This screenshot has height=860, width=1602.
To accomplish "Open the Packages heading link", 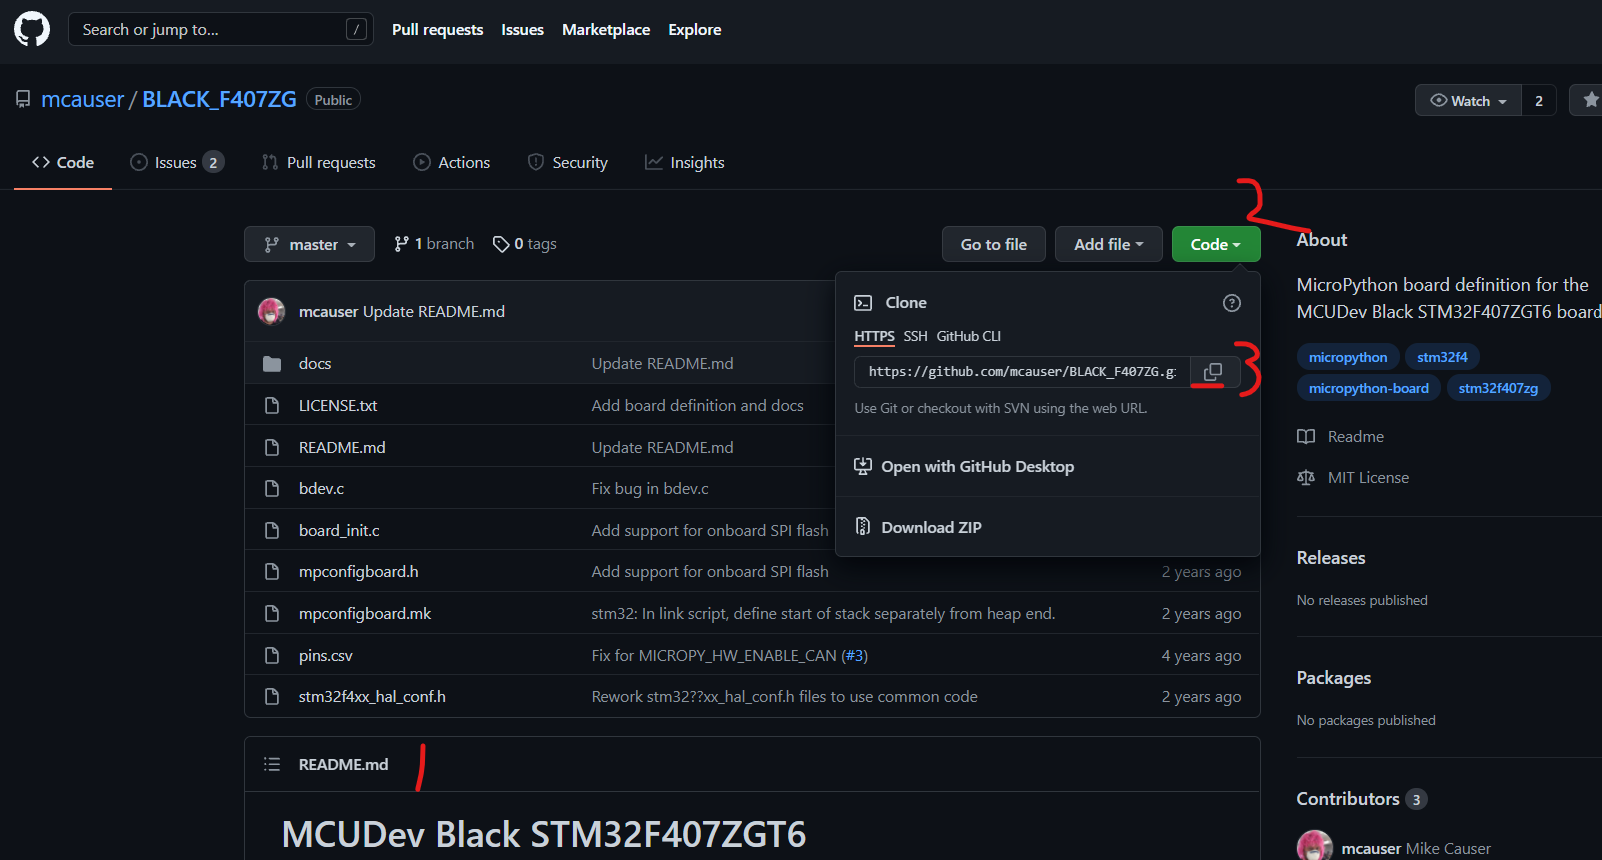I will point(1333,678).
